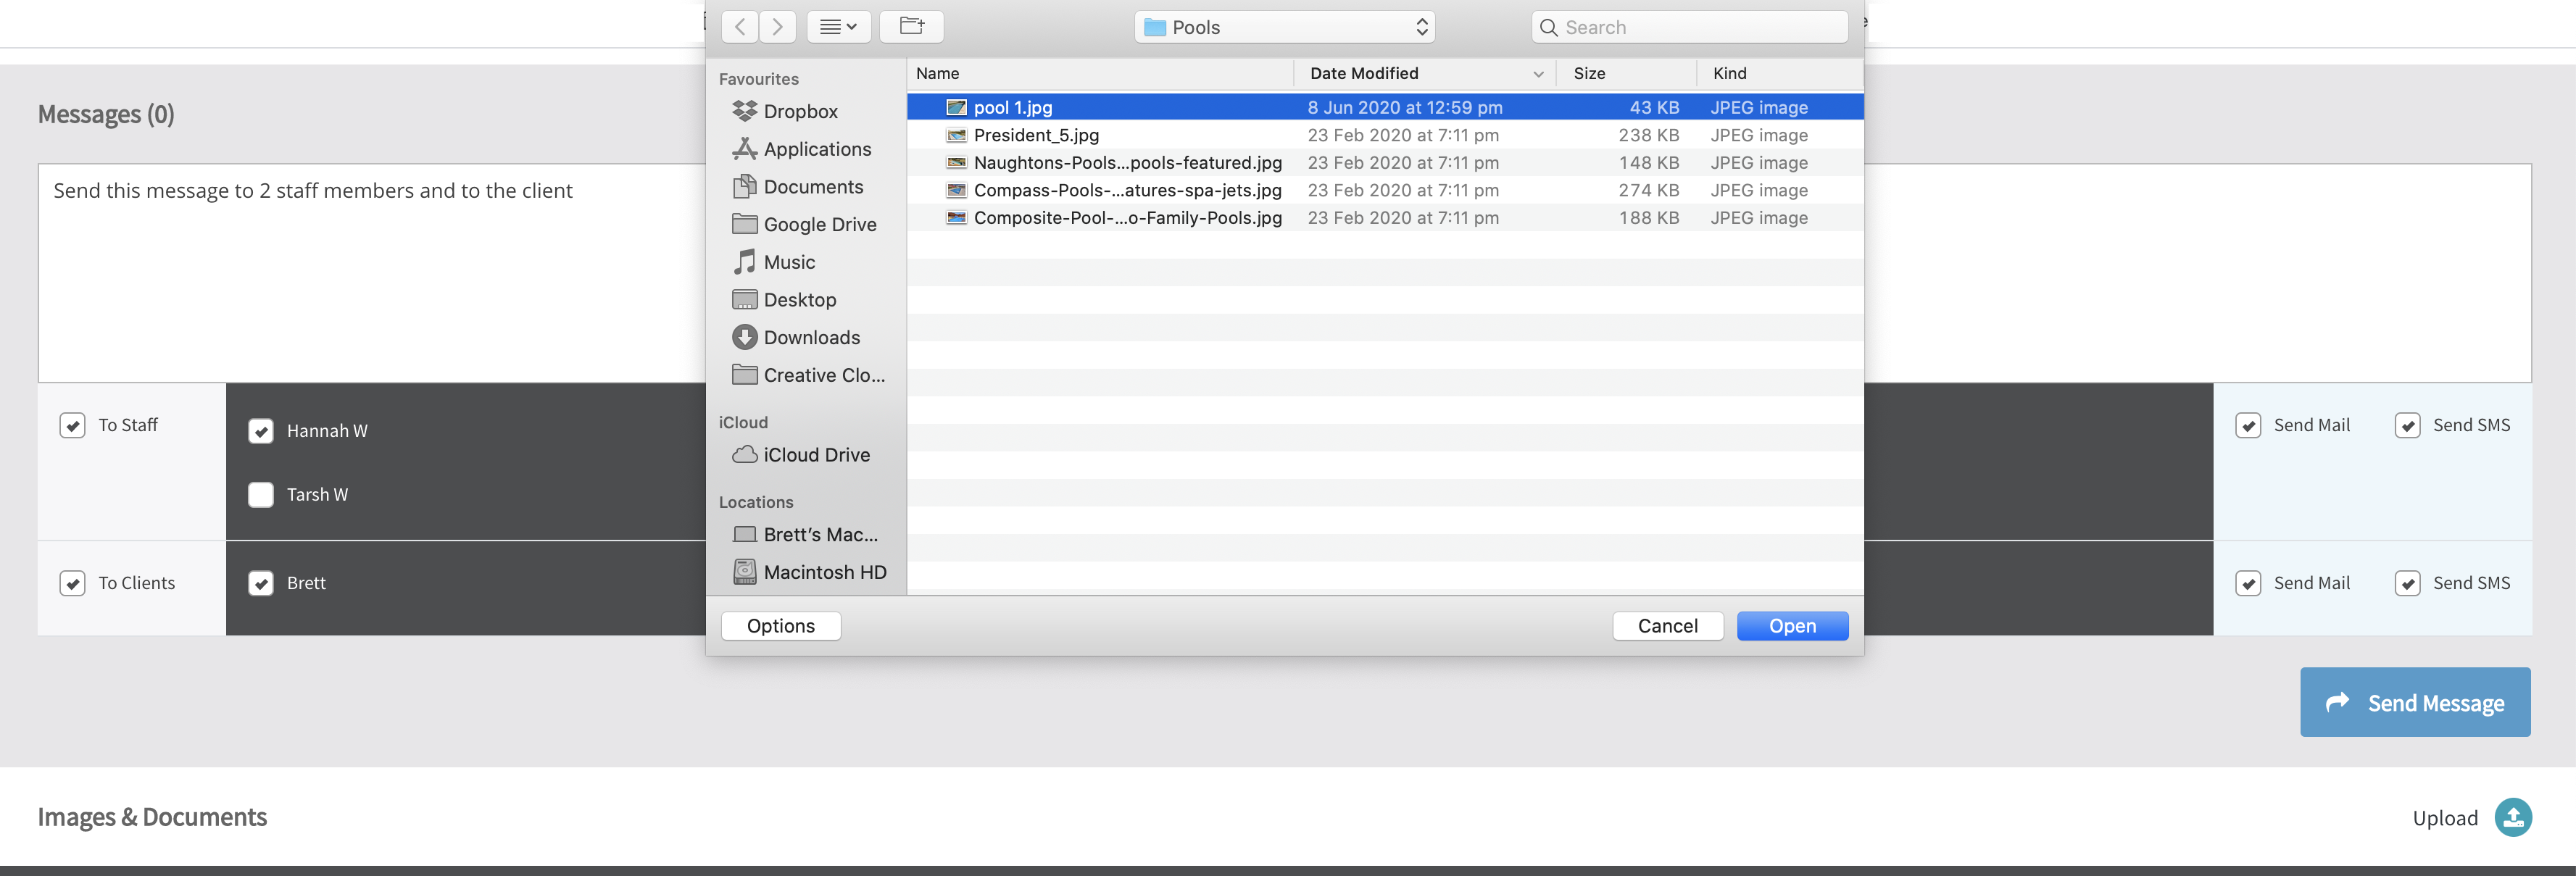Toggle Send Mail for staff row
Viewport: 2576px width, 876px height.
click(2248, 426)
